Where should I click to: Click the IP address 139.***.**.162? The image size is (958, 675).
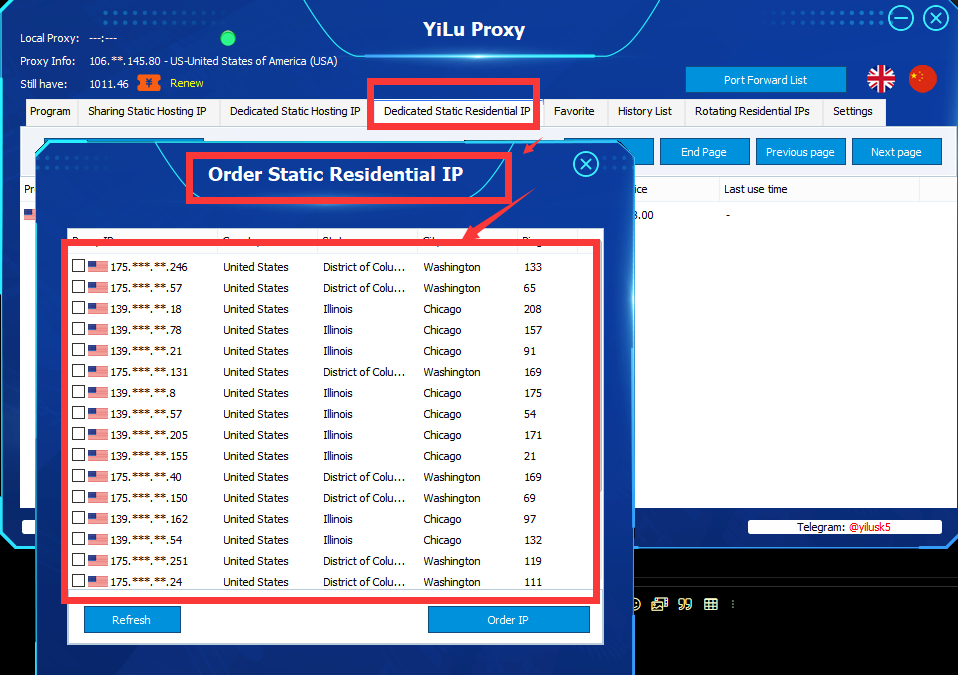tap(148, 519)
